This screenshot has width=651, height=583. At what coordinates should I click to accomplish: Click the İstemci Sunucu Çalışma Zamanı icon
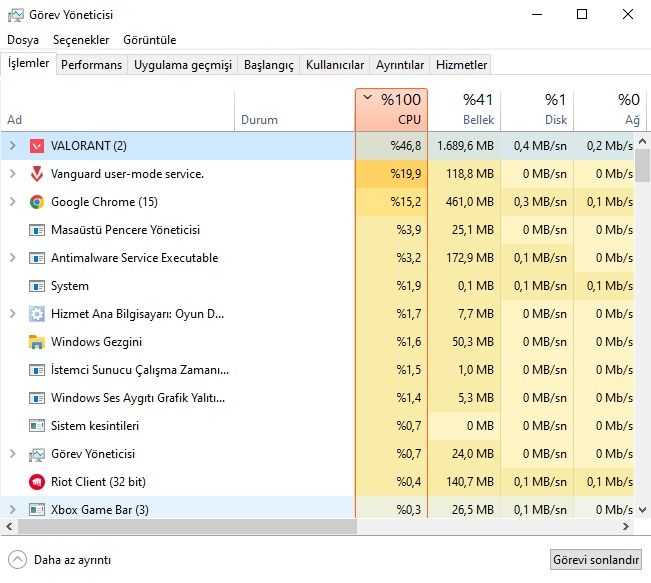pyautogui.click(x=37, y=370)
